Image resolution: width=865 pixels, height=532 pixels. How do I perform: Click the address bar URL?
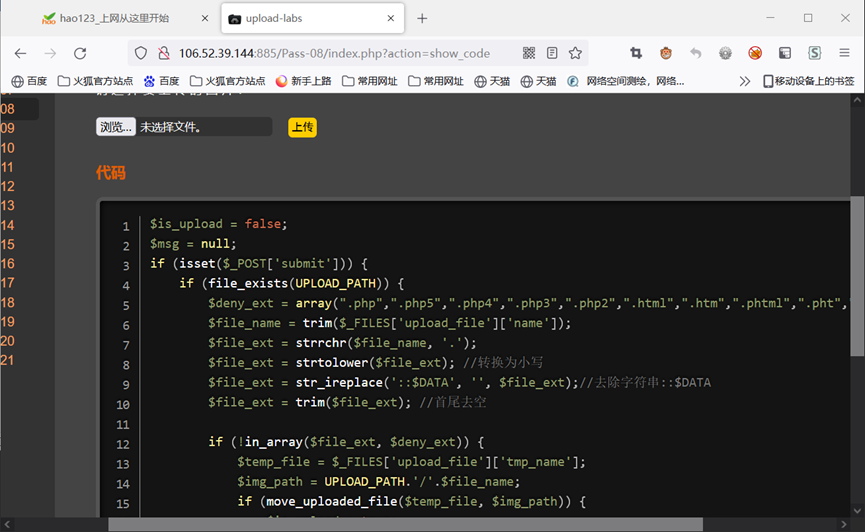[334, 53]
